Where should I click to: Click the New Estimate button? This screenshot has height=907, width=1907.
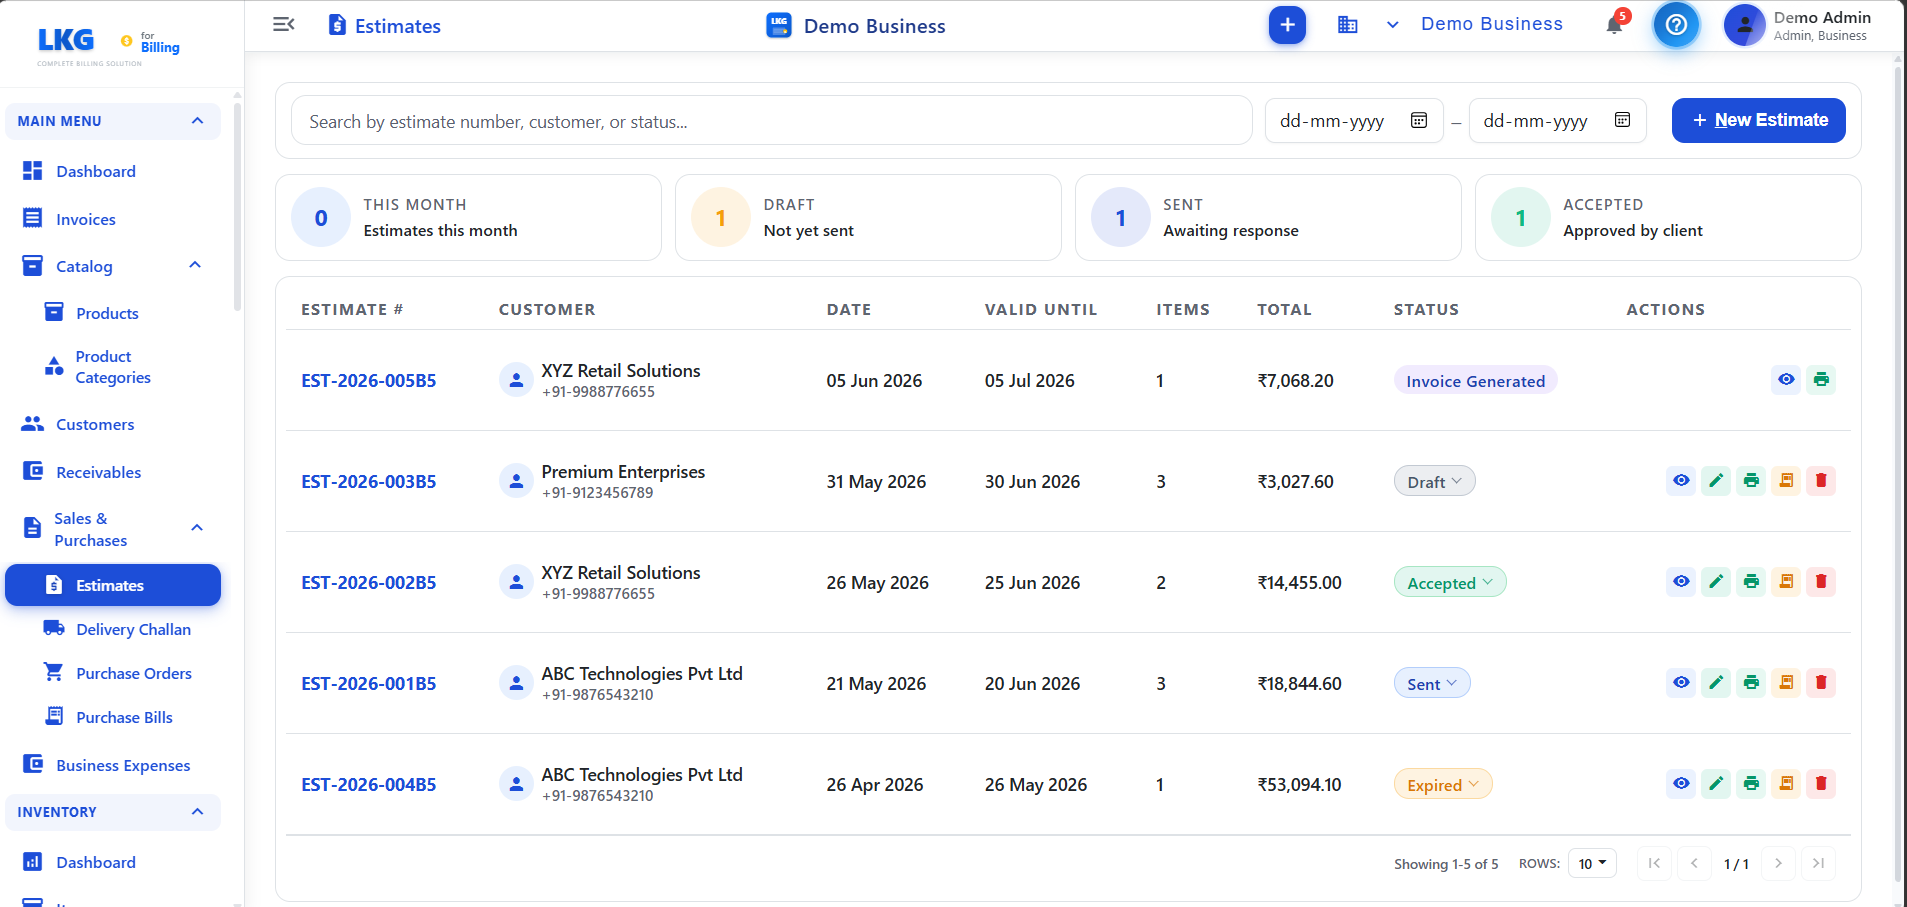pos(1759,120)
